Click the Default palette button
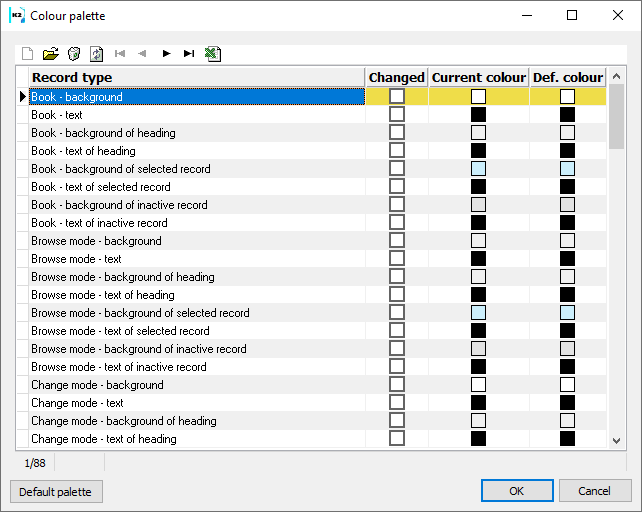The image size is (642, 512). (56, 492)
